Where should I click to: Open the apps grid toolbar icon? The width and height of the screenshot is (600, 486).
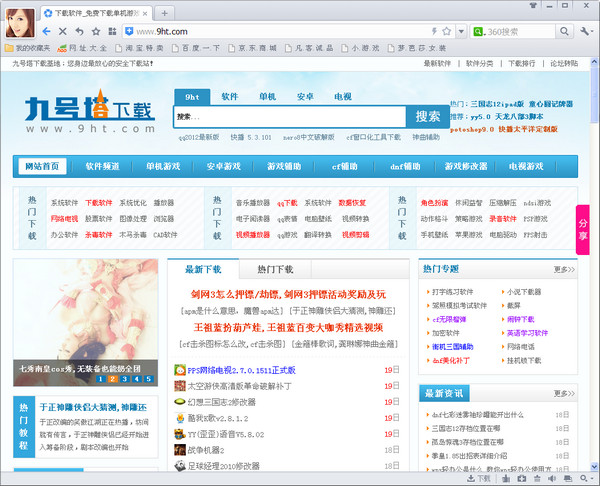point(112,31)
